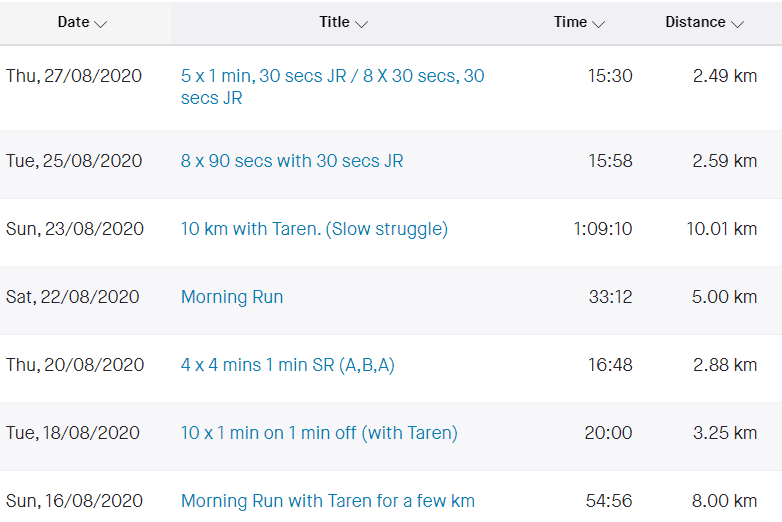Select the row dated Thu, 27/08/2020

coord(391,88)
